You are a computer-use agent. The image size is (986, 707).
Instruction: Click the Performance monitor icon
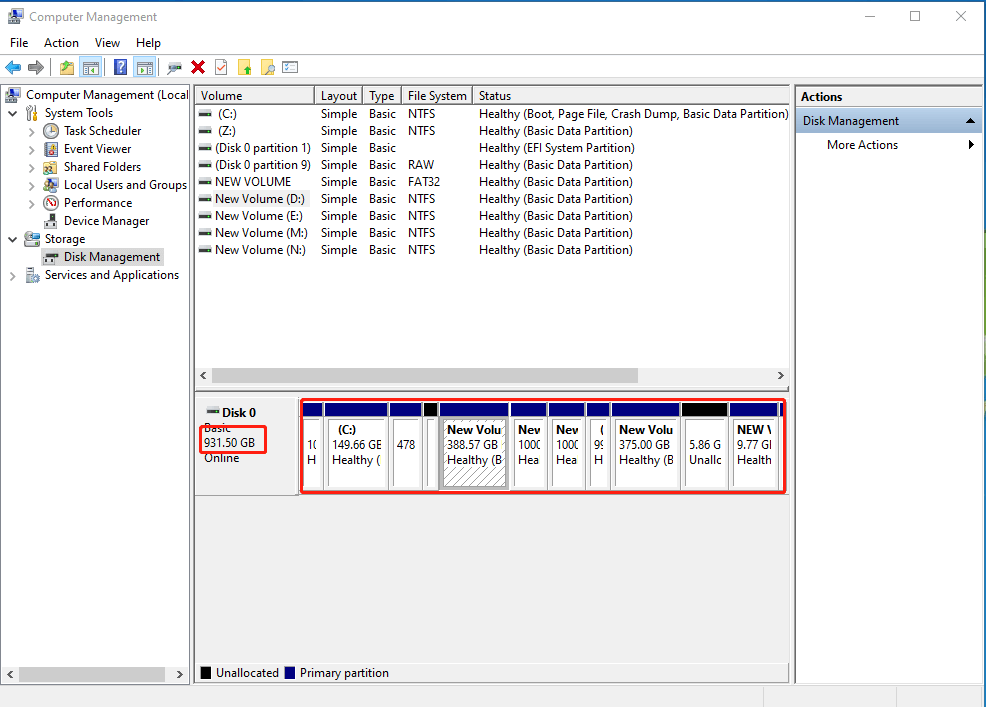(x=51, y=203)
